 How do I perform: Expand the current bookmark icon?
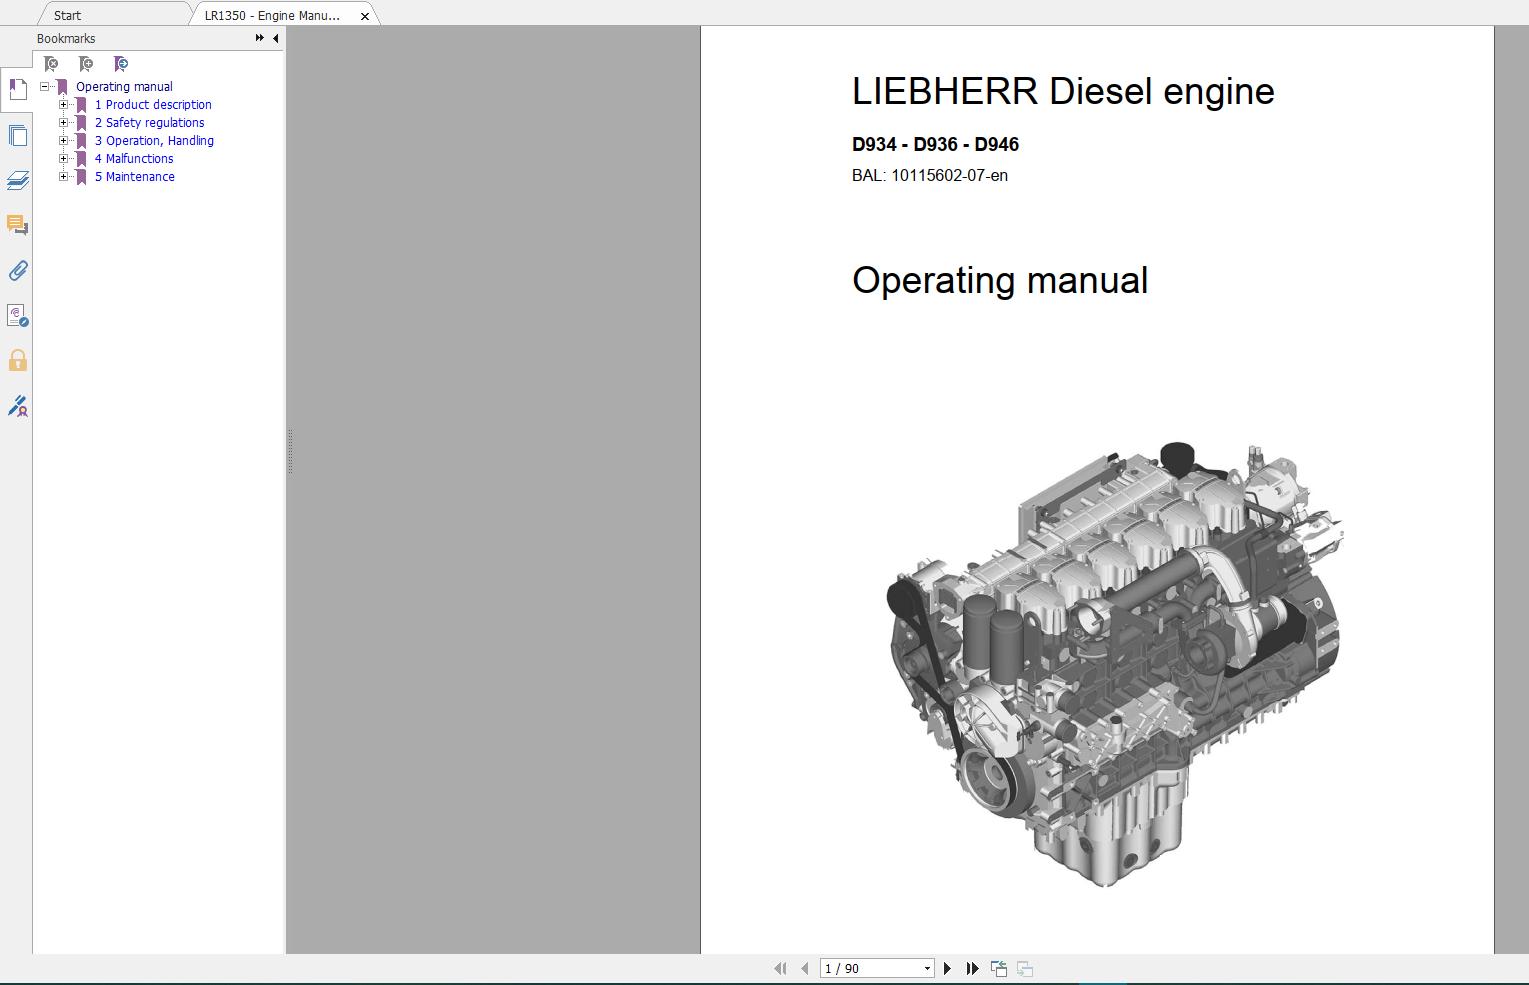(120, 63)
